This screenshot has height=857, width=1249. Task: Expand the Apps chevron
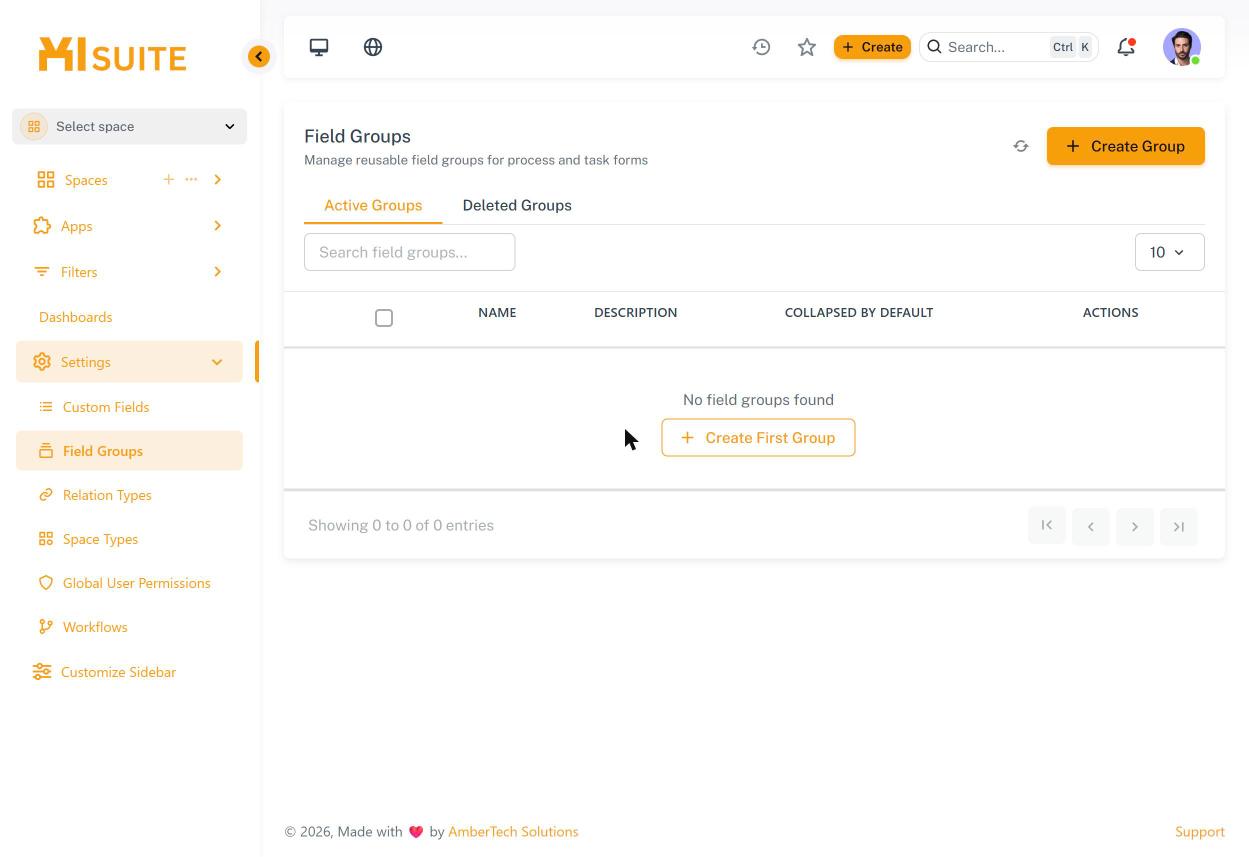218,226
